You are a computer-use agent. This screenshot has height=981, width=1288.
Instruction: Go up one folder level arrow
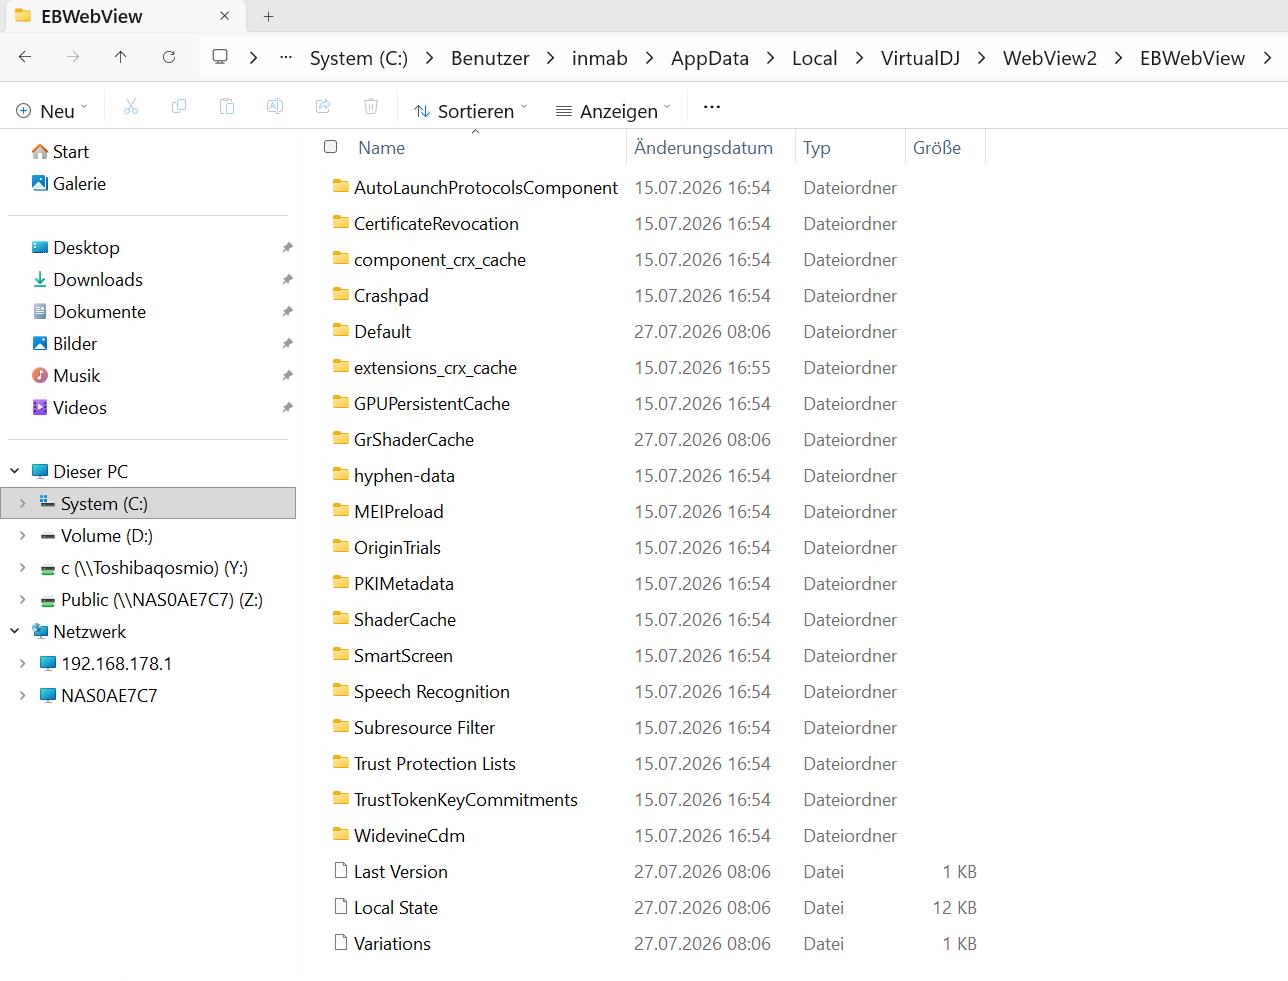pos(121,57)
